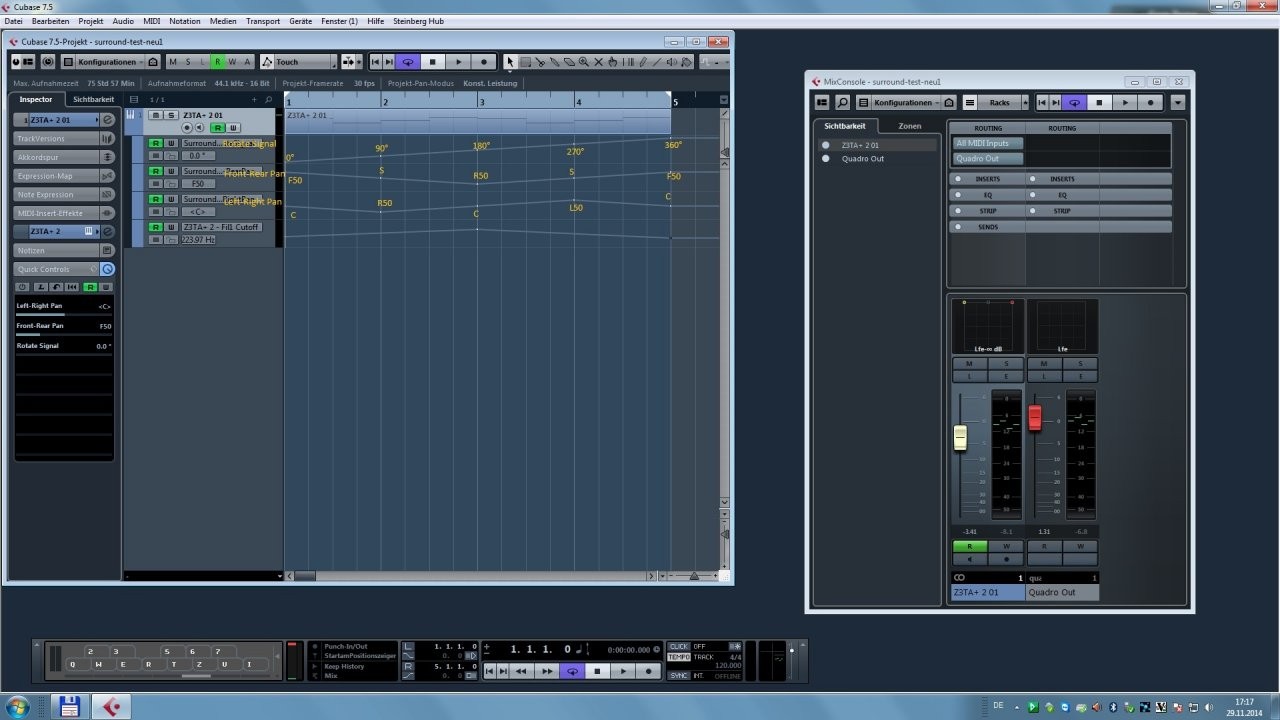This screenshot has width=1280, height=720.
Task: Solo the Z3TA+ 2 01 track
Action: (171, 115)
